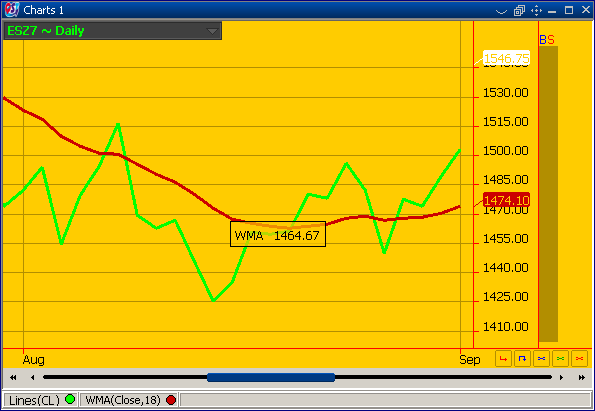This screenshot has height=411, width=595.
Task: Select the WMA(Close,18) study tab
Action: 130,400
